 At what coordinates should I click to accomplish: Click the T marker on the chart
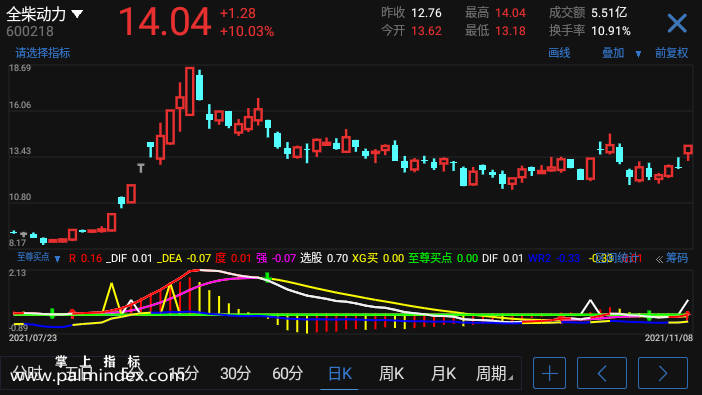coord(141,168)
